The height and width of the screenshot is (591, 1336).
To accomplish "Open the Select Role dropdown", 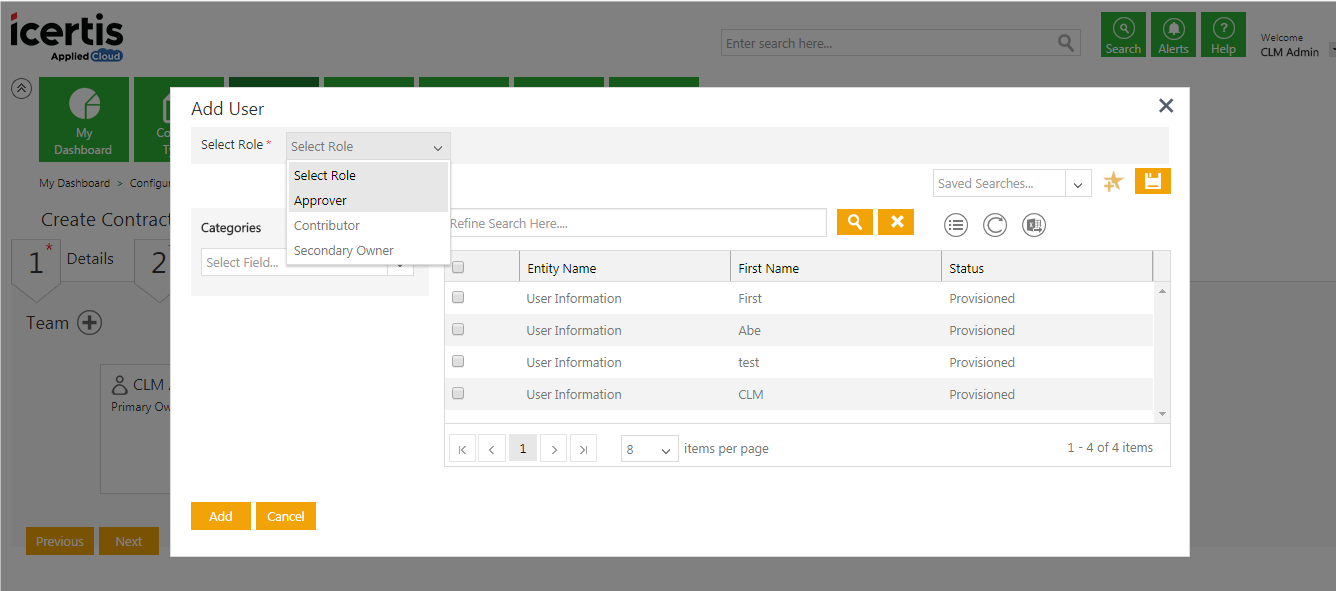I will pos(368,146).
